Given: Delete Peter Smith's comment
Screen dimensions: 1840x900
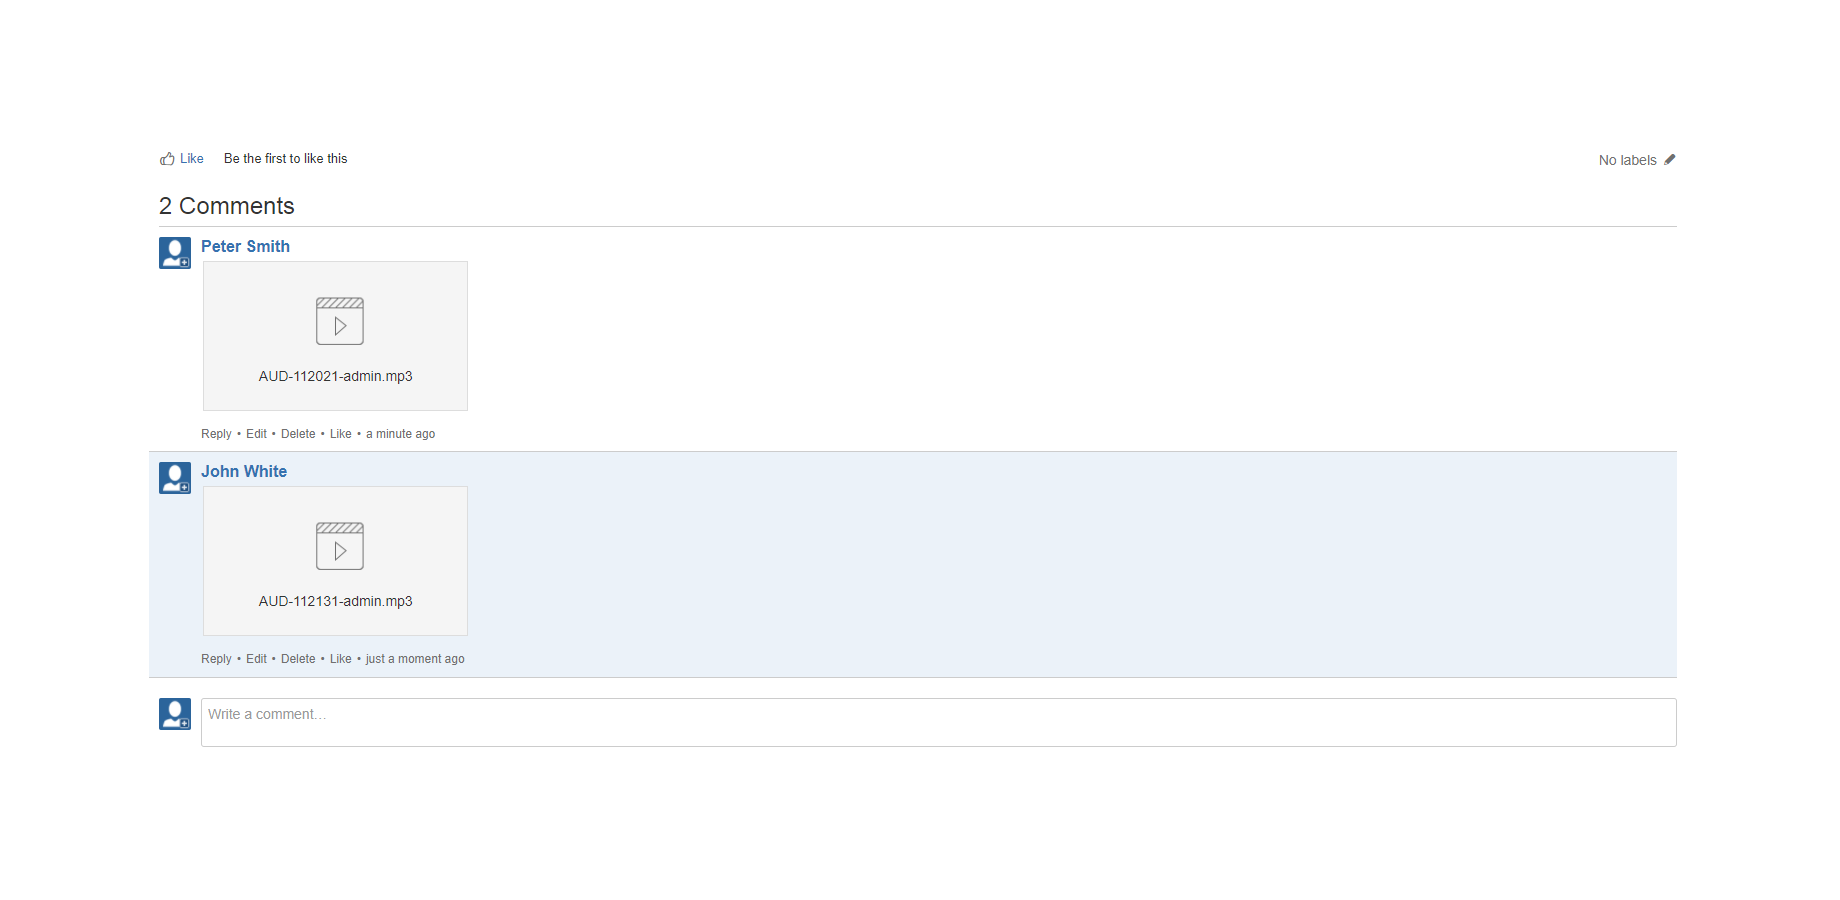Looking at the screenshot, I should point(298,434).
